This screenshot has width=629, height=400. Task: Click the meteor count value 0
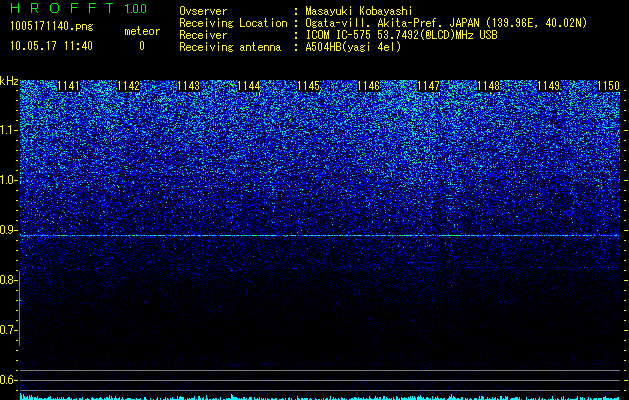pyautogui.click(x=142, y=46)
